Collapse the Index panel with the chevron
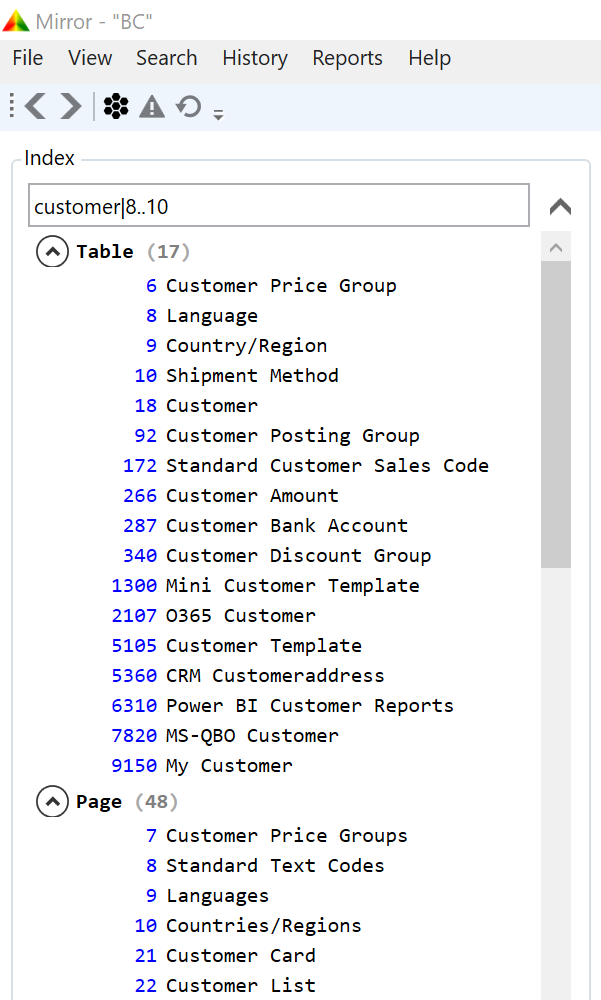The image size is (601, 1000). (x=560, y=207)
